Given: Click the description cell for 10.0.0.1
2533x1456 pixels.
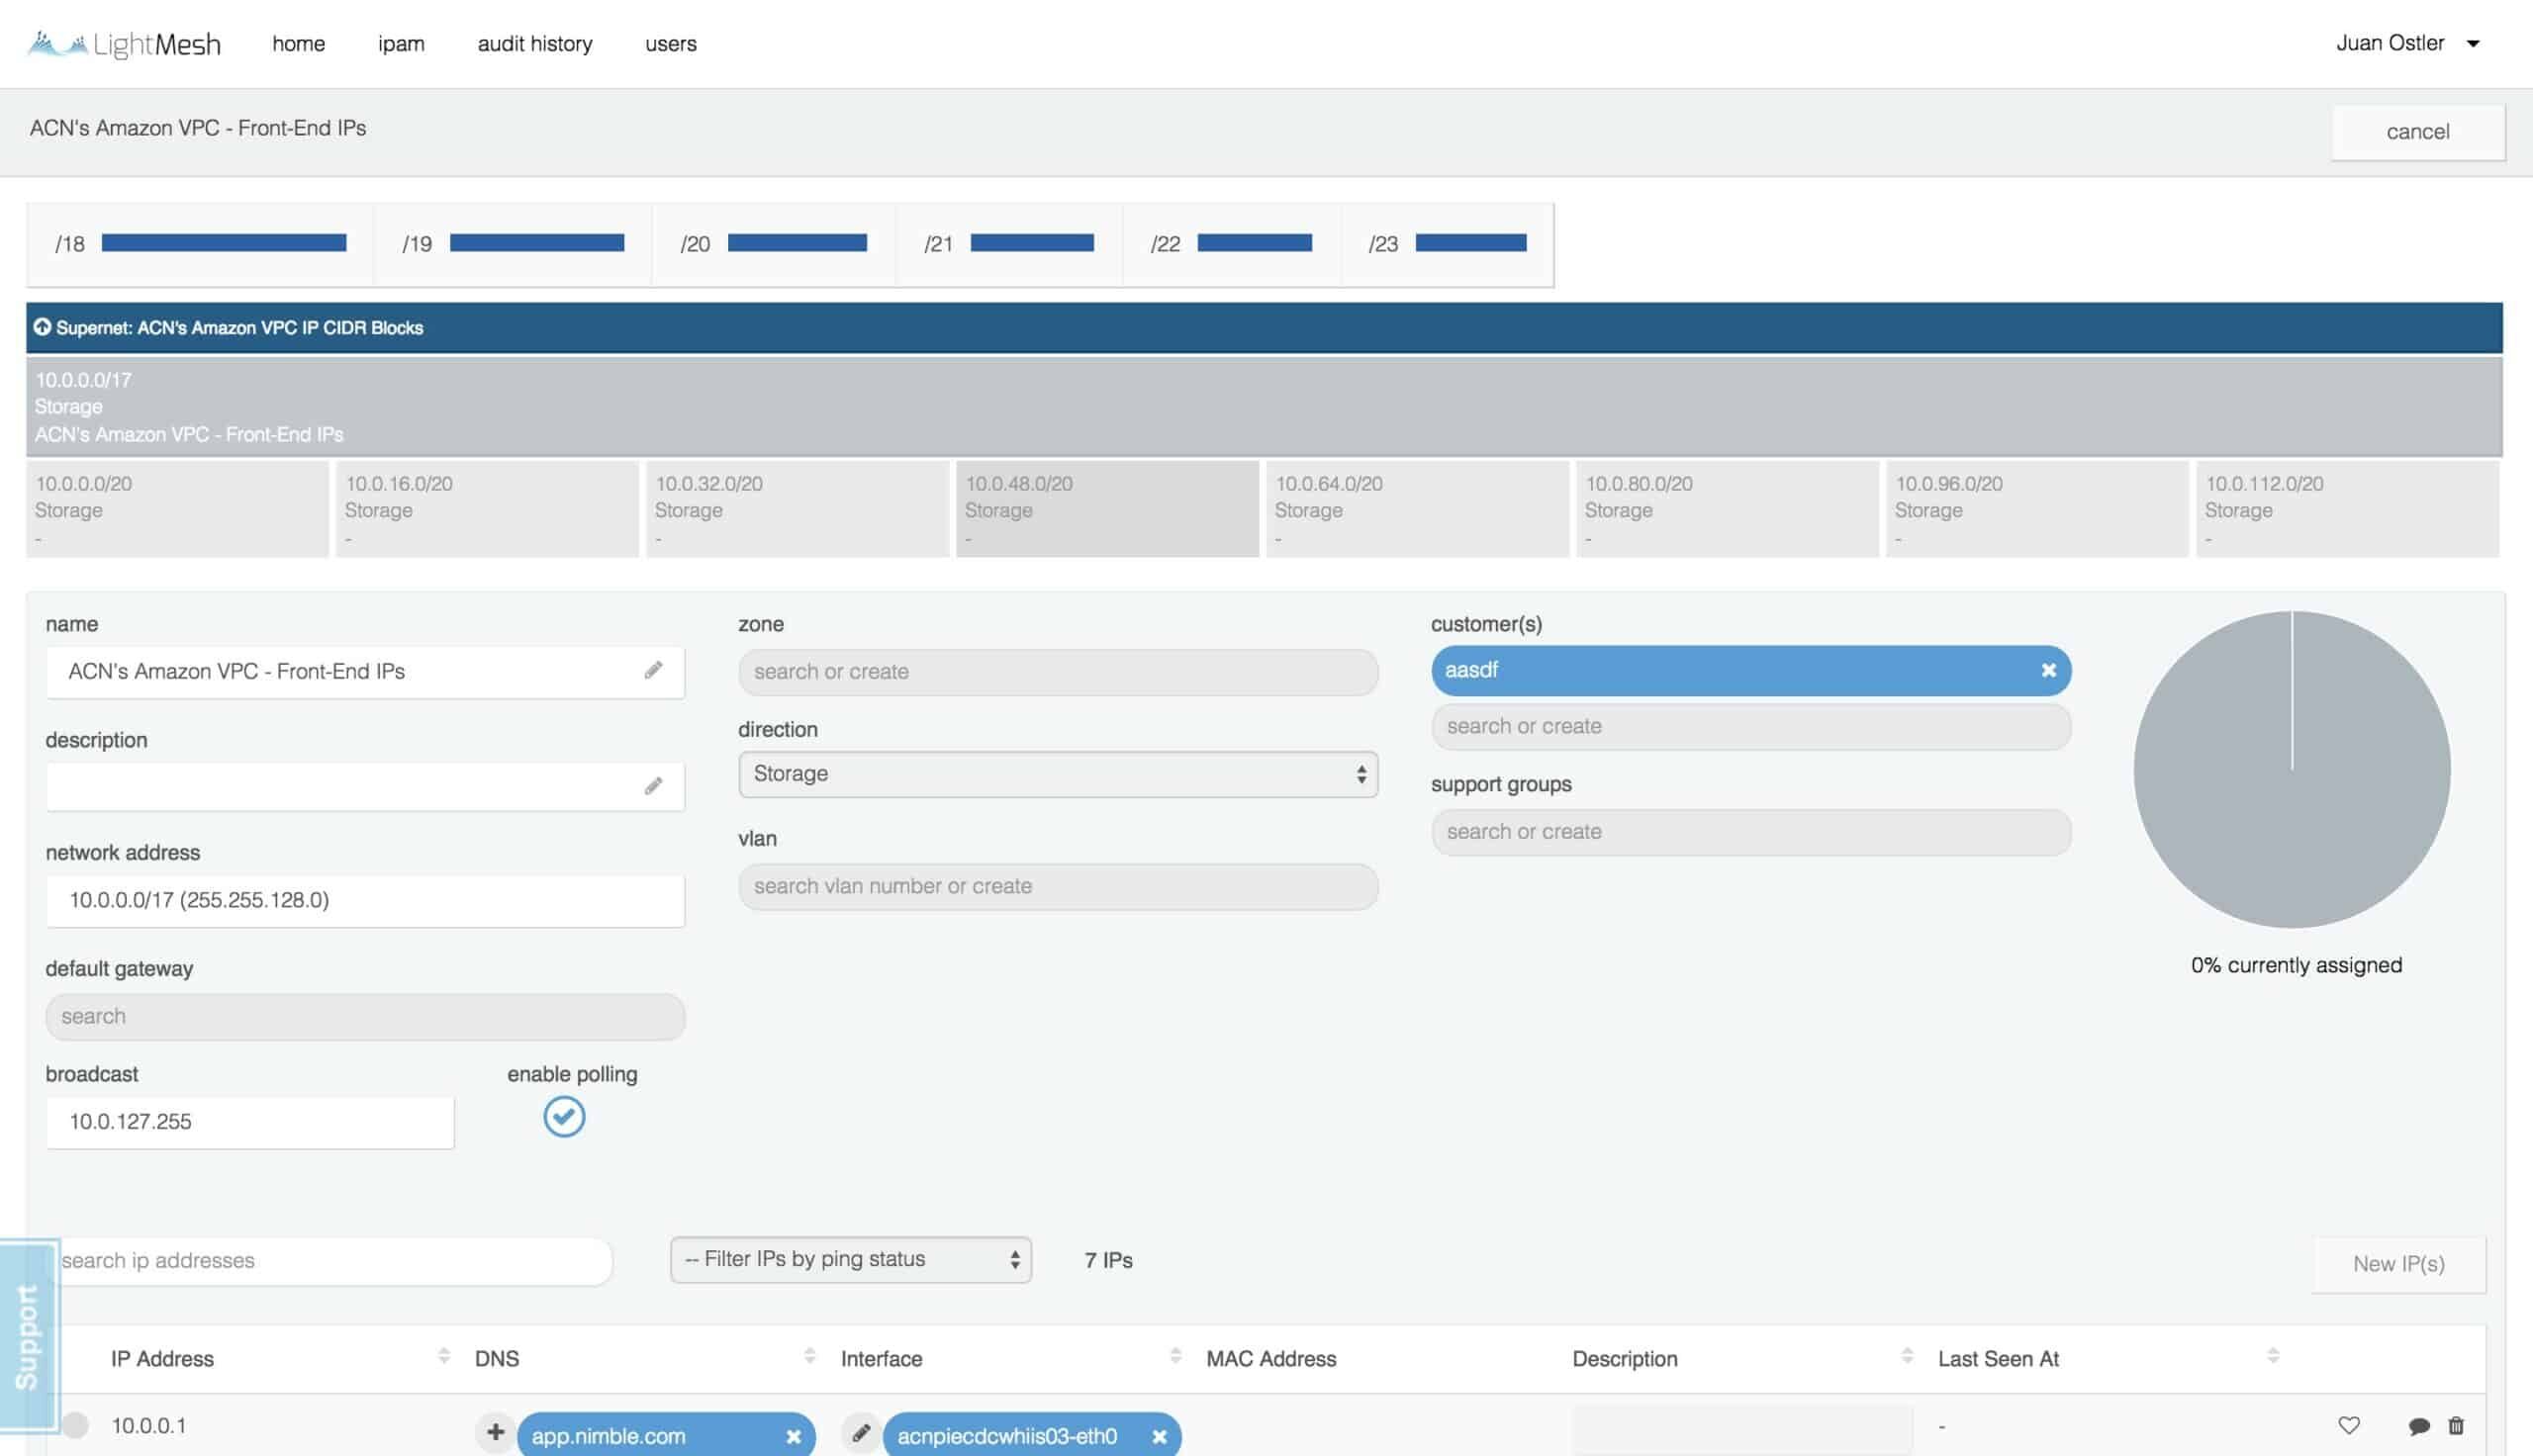Looking at the screenshot, I should point(1741,1428).
